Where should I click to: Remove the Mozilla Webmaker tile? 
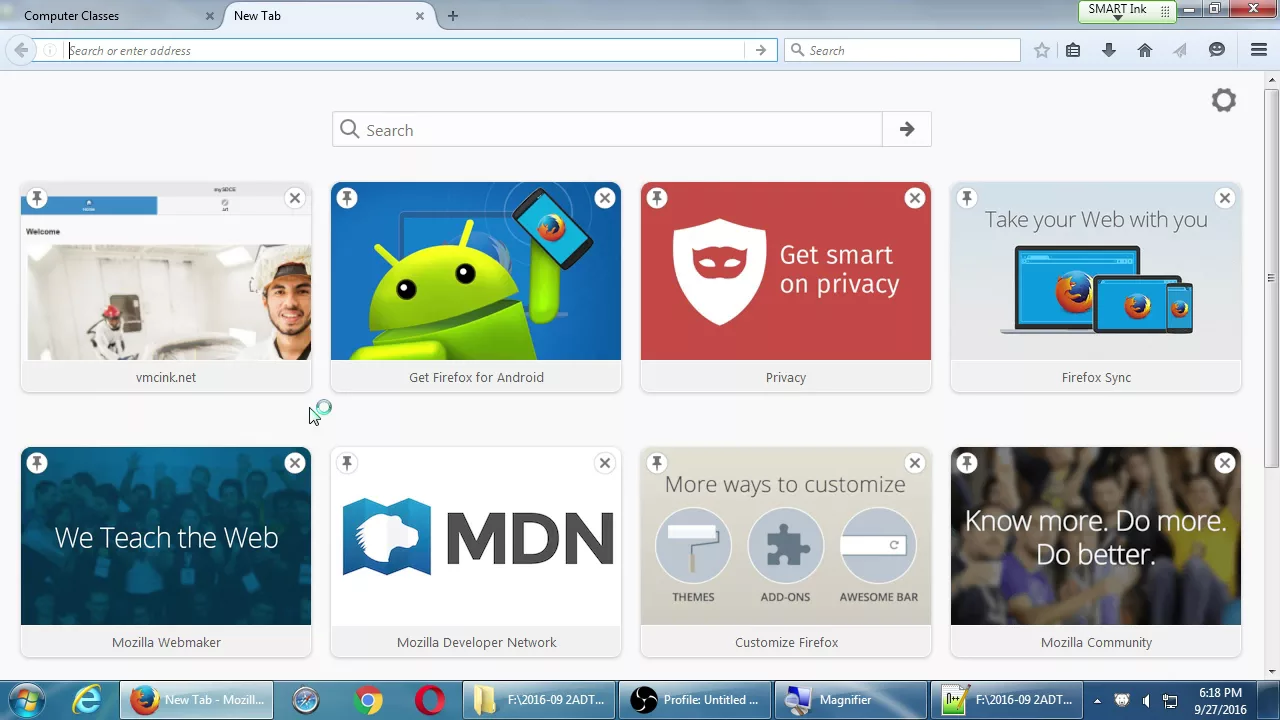[x=295, y=463]
